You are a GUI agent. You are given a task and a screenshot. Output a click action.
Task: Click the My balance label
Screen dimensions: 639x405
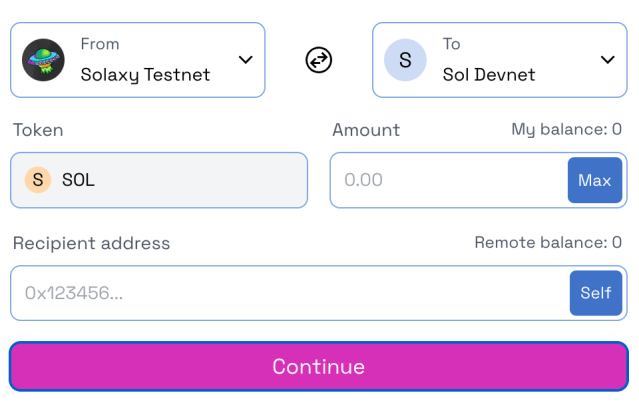566,129
